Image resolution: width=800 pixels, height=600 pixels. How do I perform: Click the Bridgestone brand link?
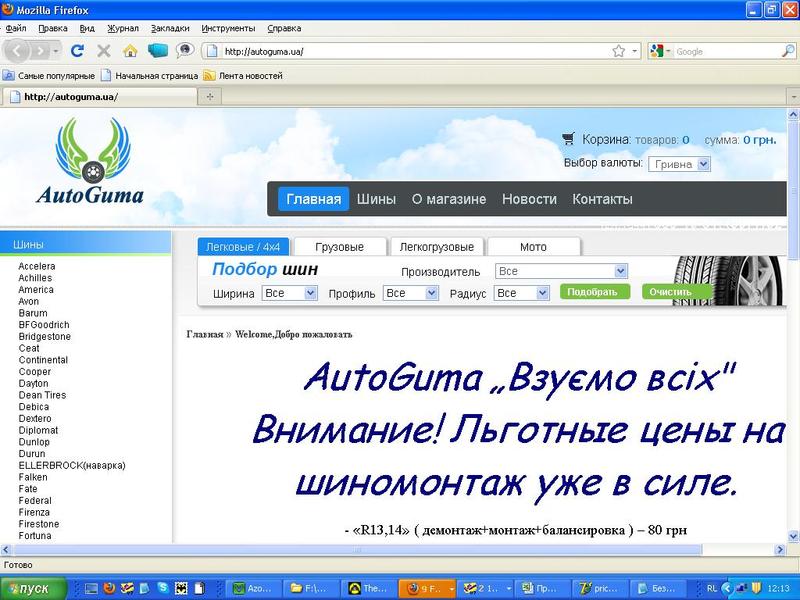coord(46,336)
